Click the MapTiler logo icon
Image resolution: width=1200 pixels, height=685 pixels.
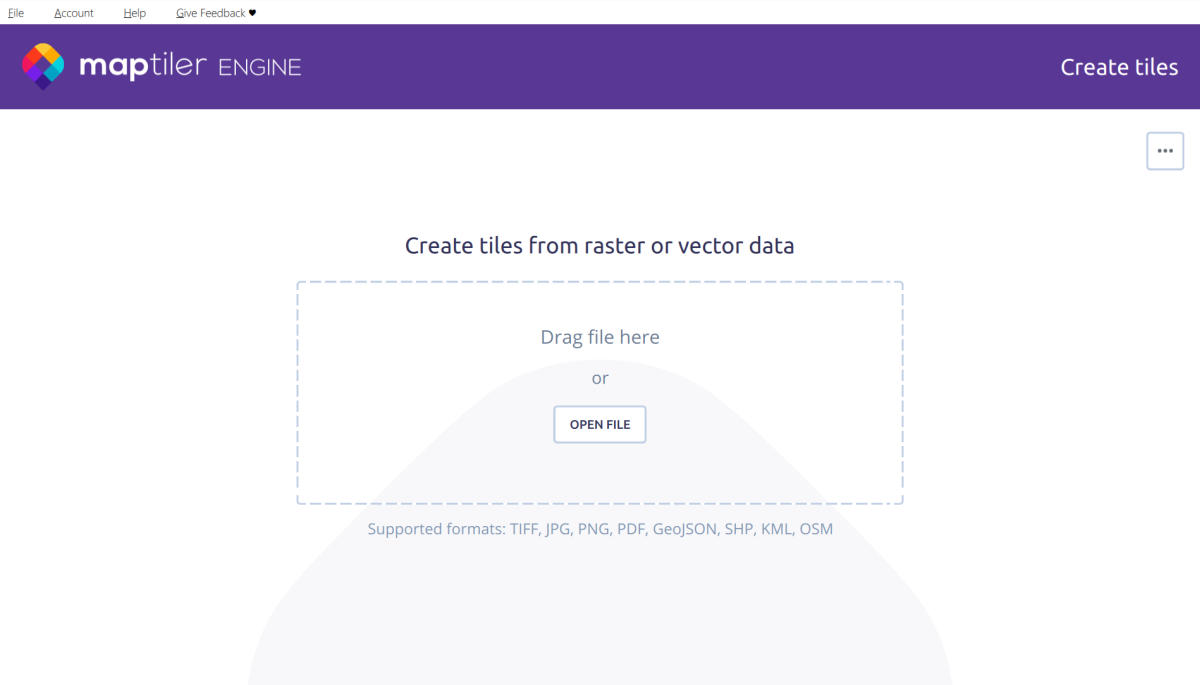click(42, 66)
